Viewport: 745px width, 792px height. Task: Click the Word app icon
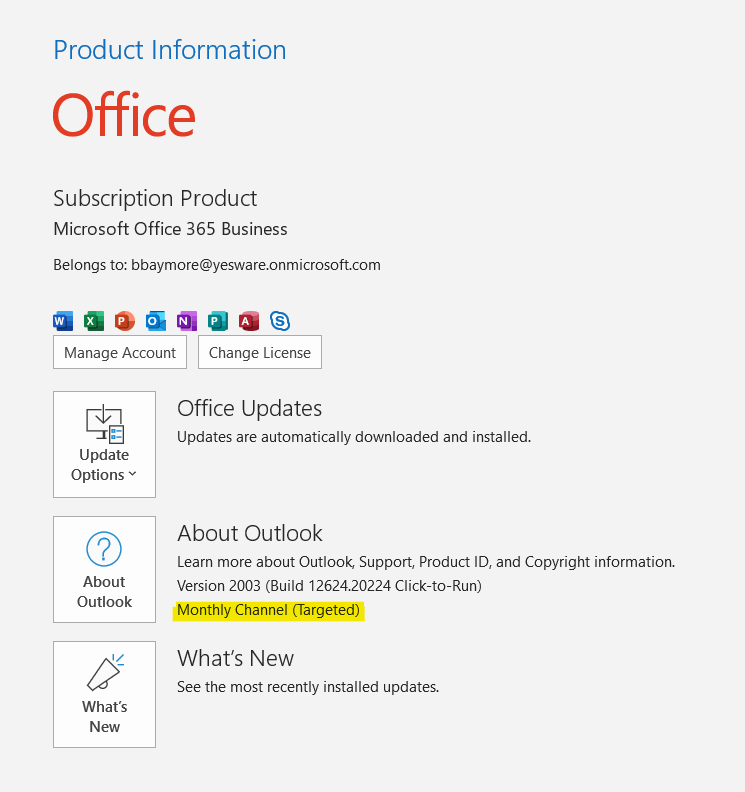tap(63, 321)
